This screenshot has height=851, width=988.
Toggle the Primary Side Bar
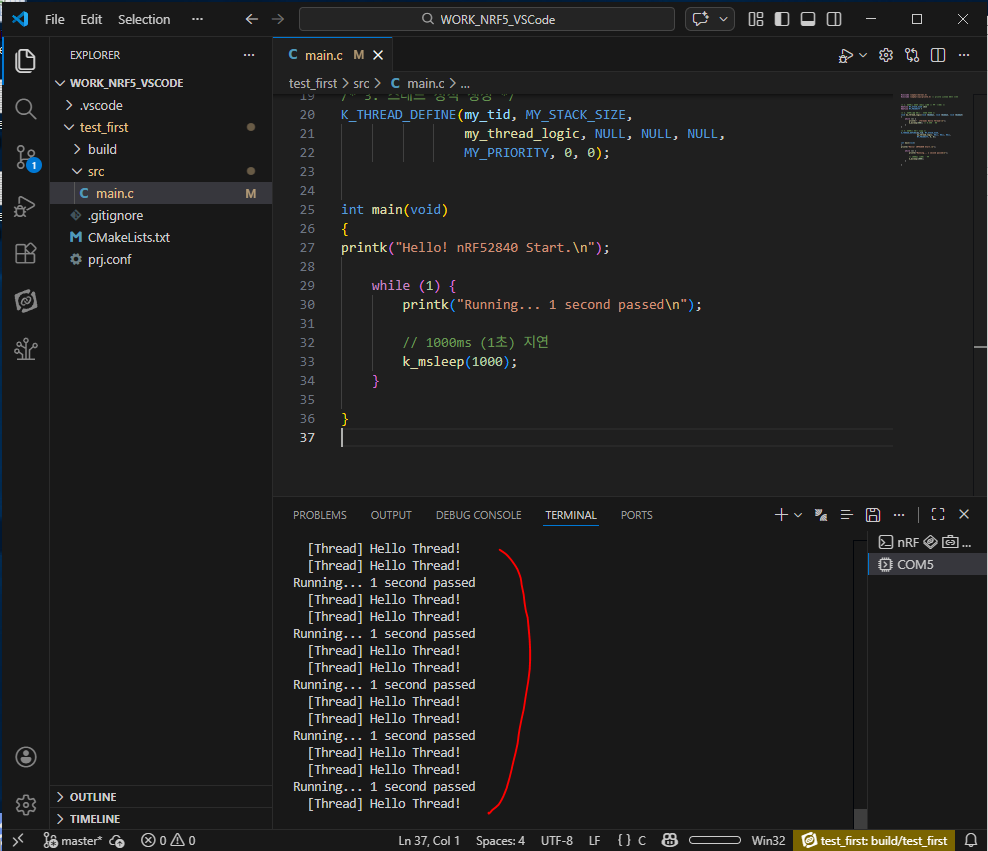click(781, 19)
